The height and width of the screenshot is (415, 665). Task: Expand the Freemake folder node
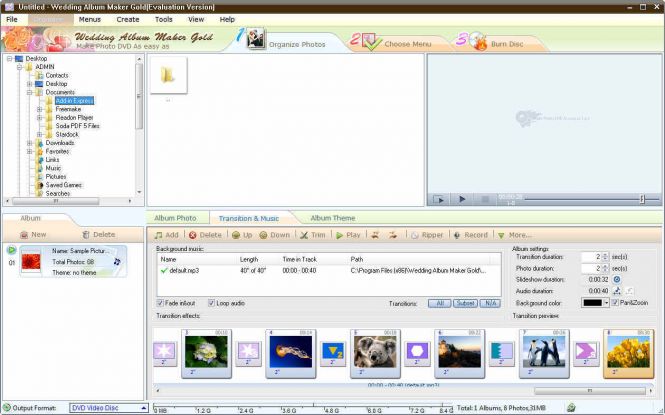40,109
